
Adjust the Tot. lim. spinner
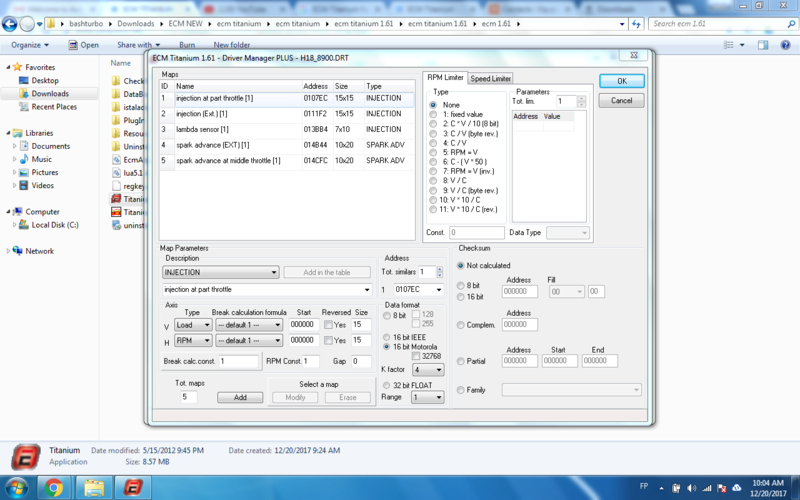click(x=581, y=101)
